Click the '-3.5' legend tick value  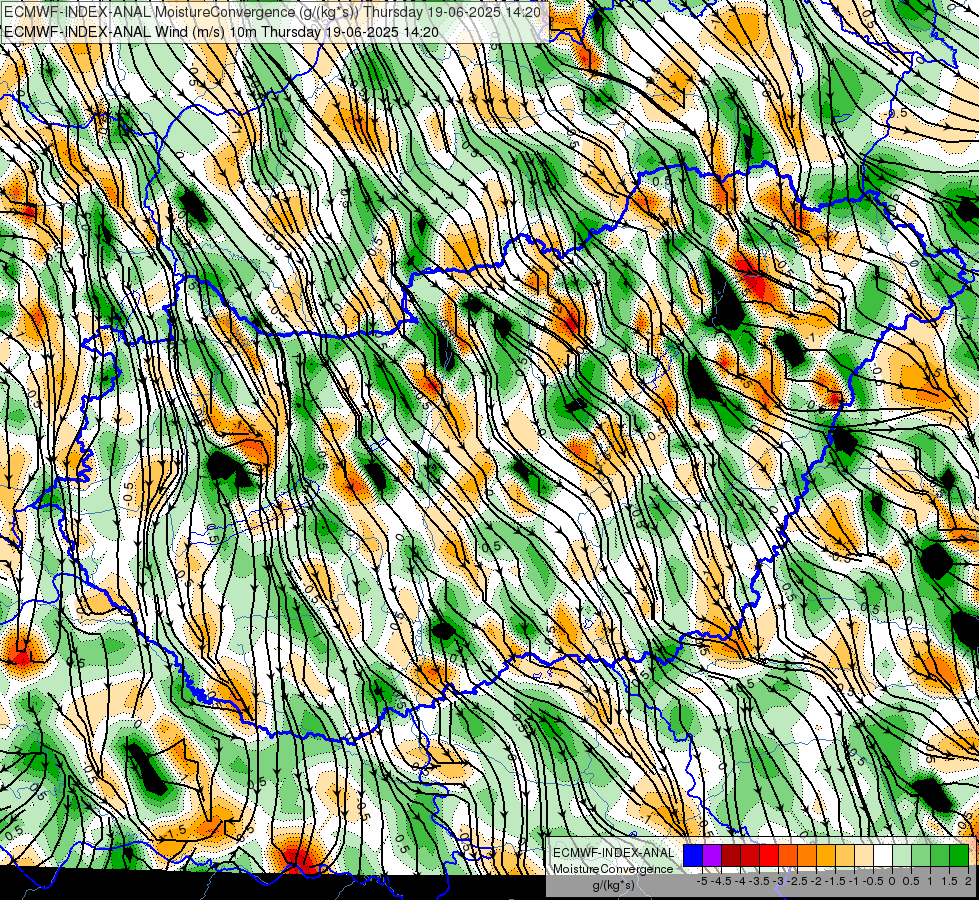[759, 881]
